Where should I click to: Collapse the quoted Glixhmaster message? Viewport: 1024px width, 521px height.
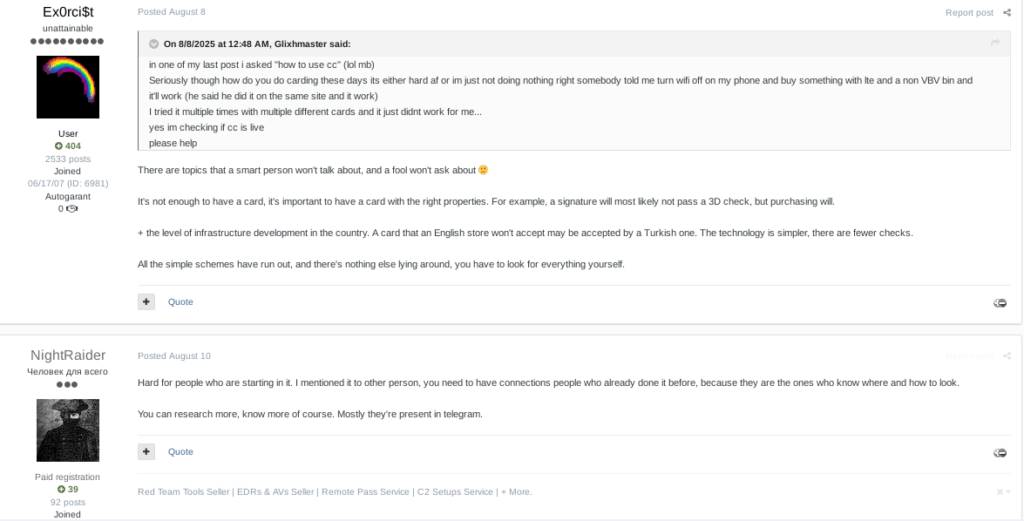coord(154,44)
